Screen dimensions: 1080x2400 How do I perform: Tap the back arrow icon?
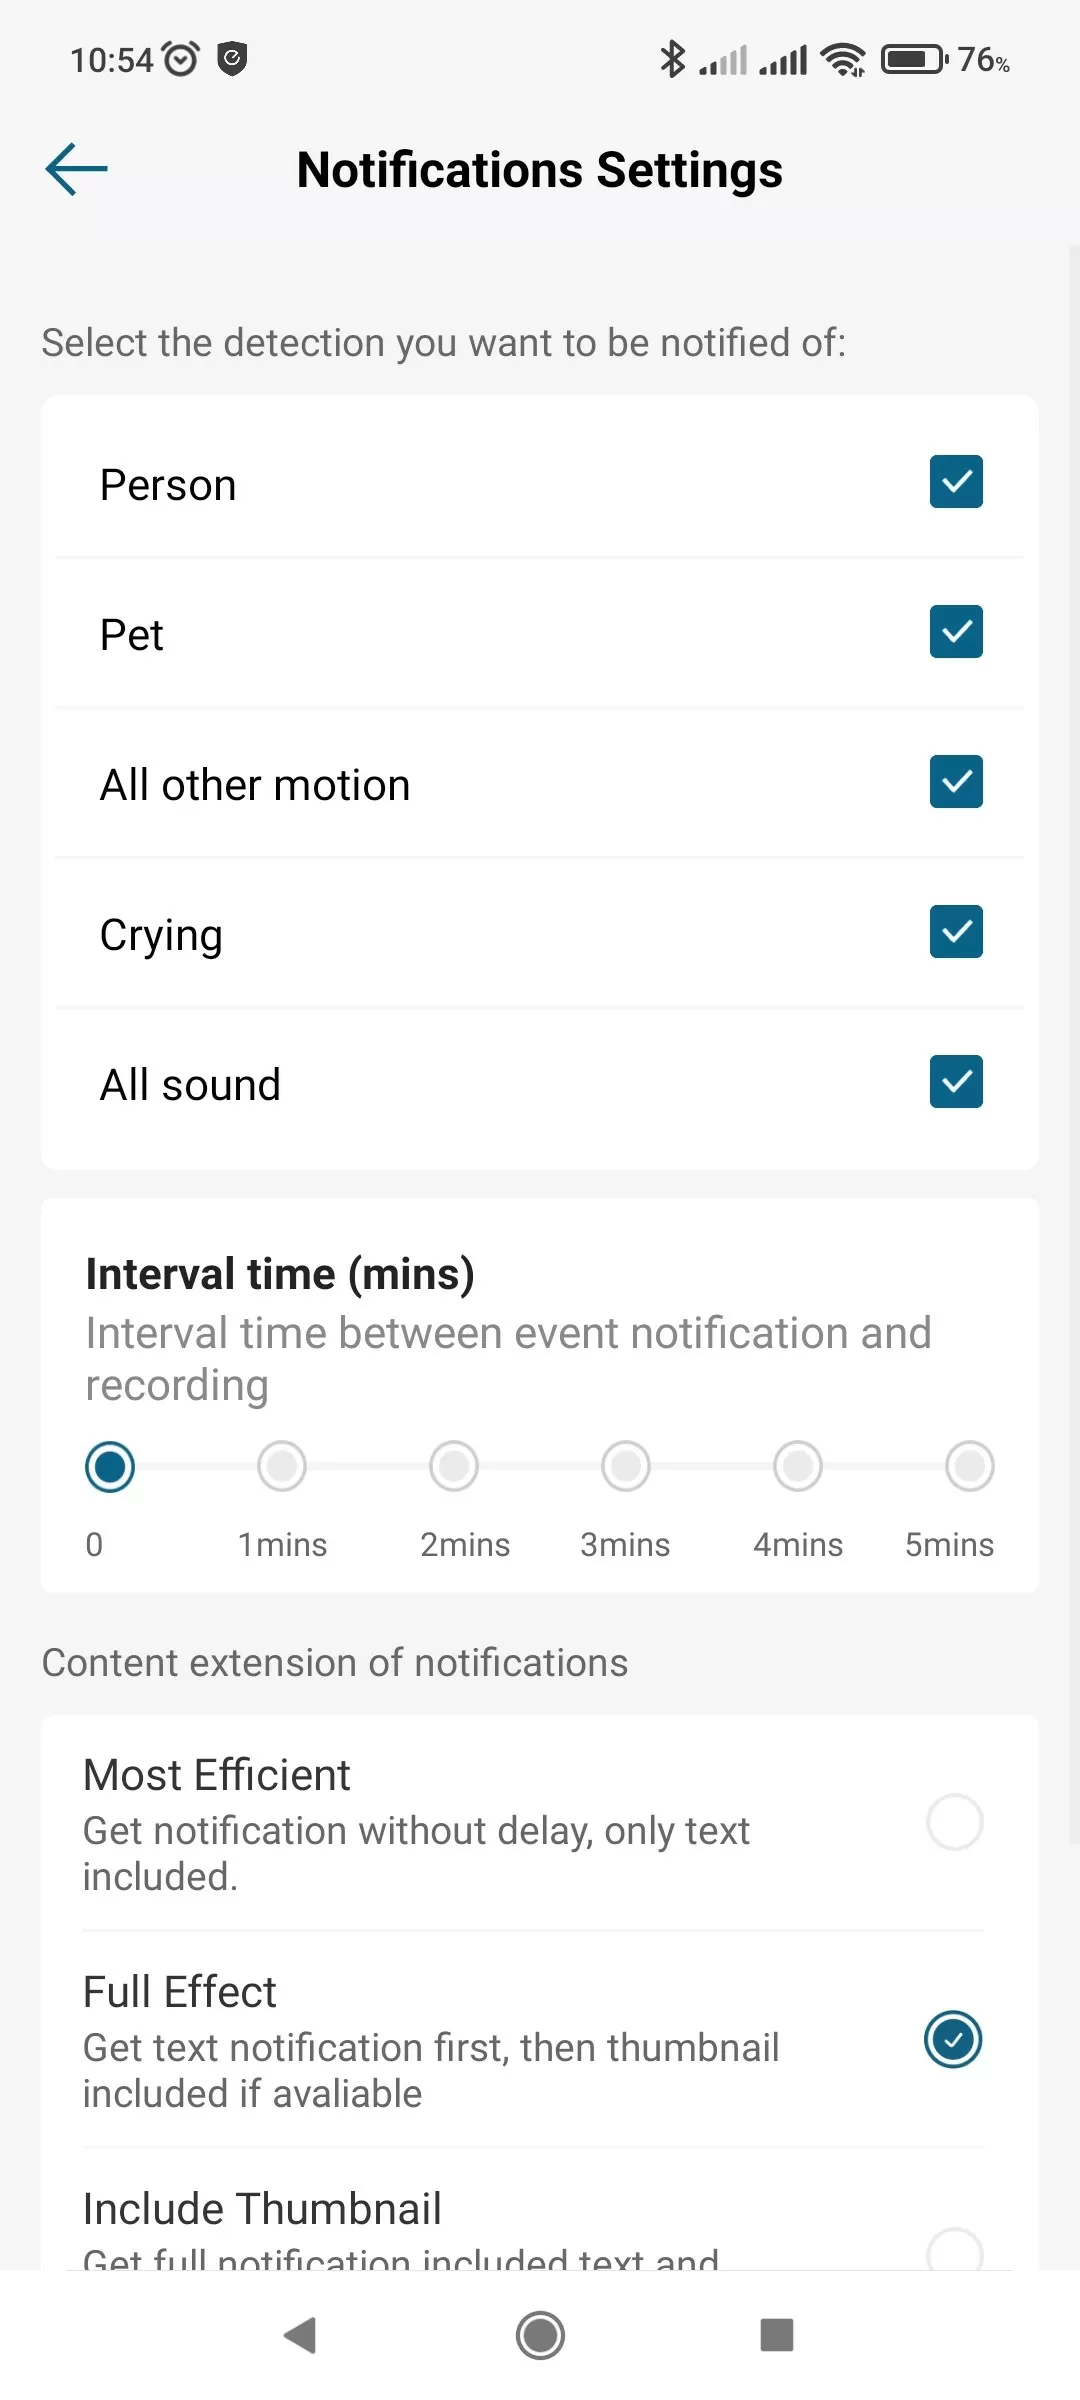[76, 169]
